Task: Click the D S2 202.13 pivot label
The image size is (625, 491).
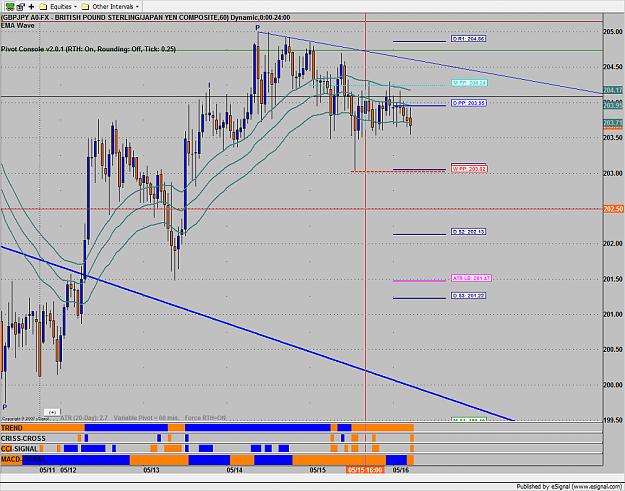Action: [x=468, y=232]
